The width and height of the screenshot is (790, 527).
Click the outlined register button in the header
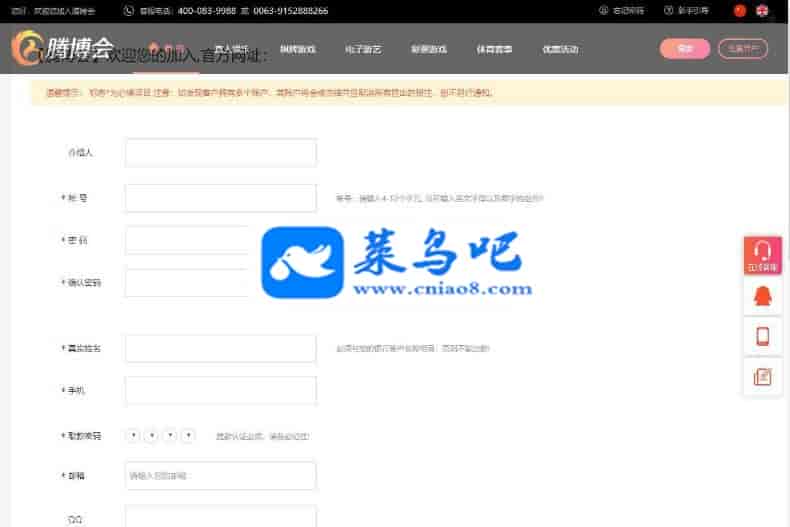[743, 49]
